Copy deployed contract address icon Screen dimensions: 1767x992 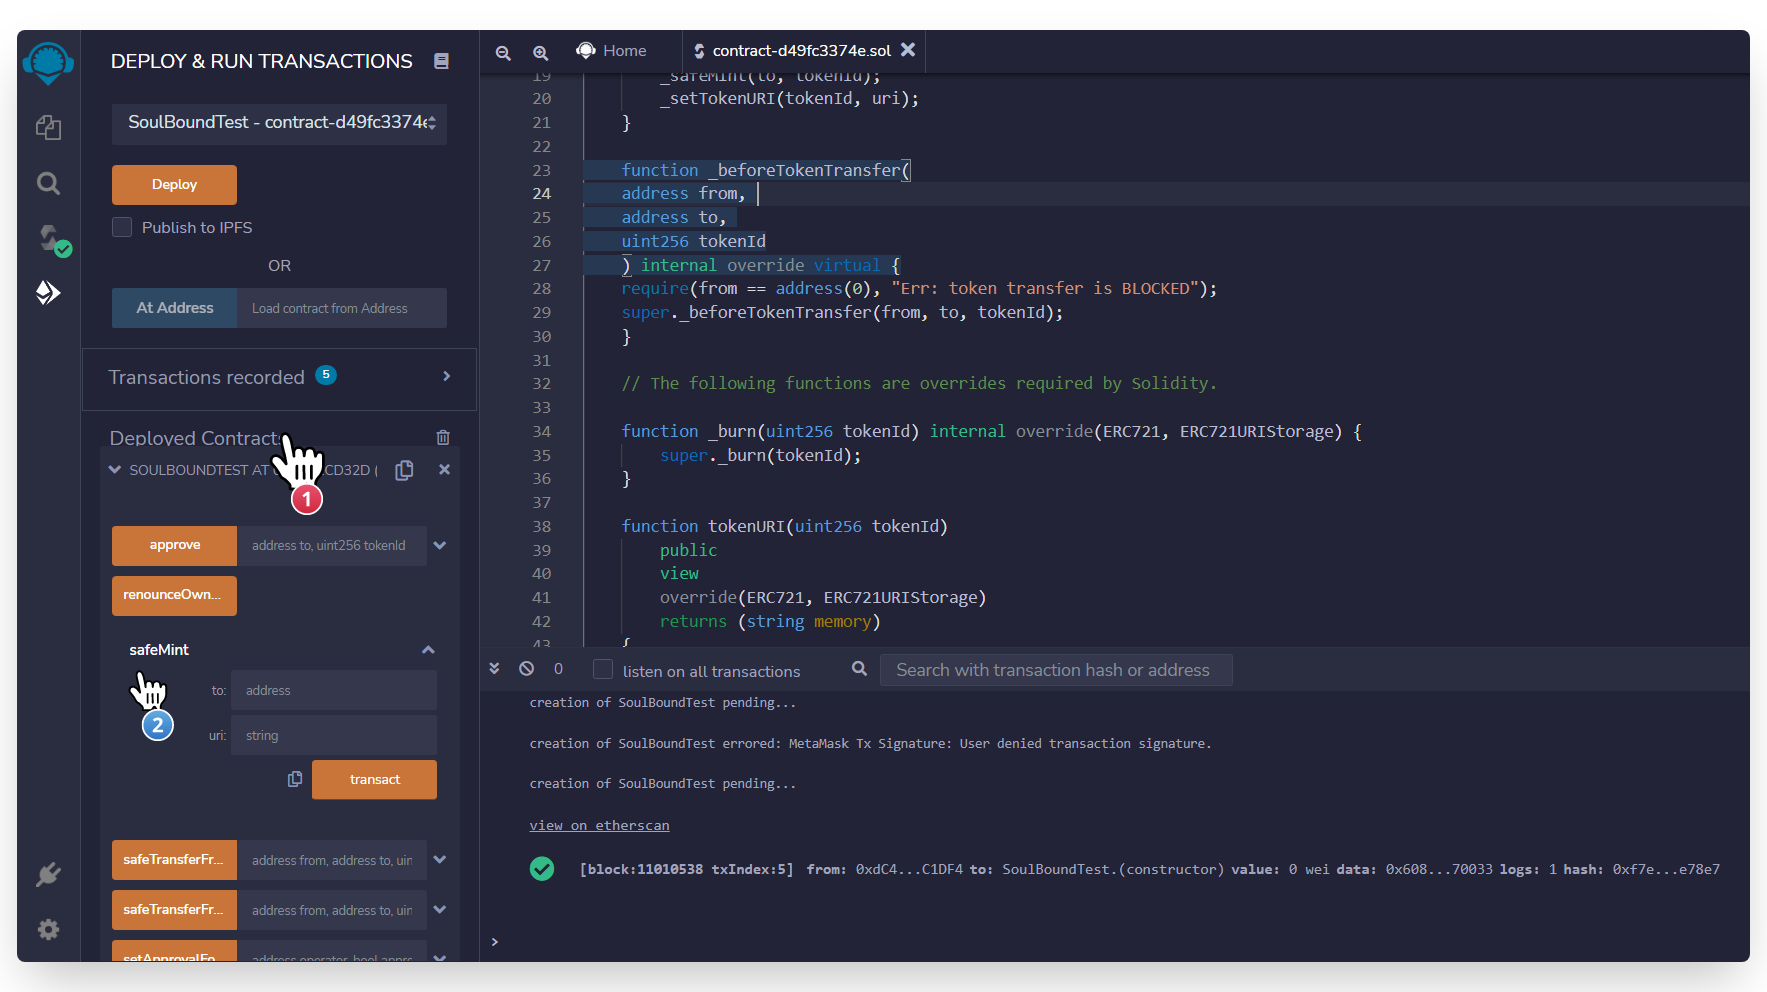click(404, 470)
